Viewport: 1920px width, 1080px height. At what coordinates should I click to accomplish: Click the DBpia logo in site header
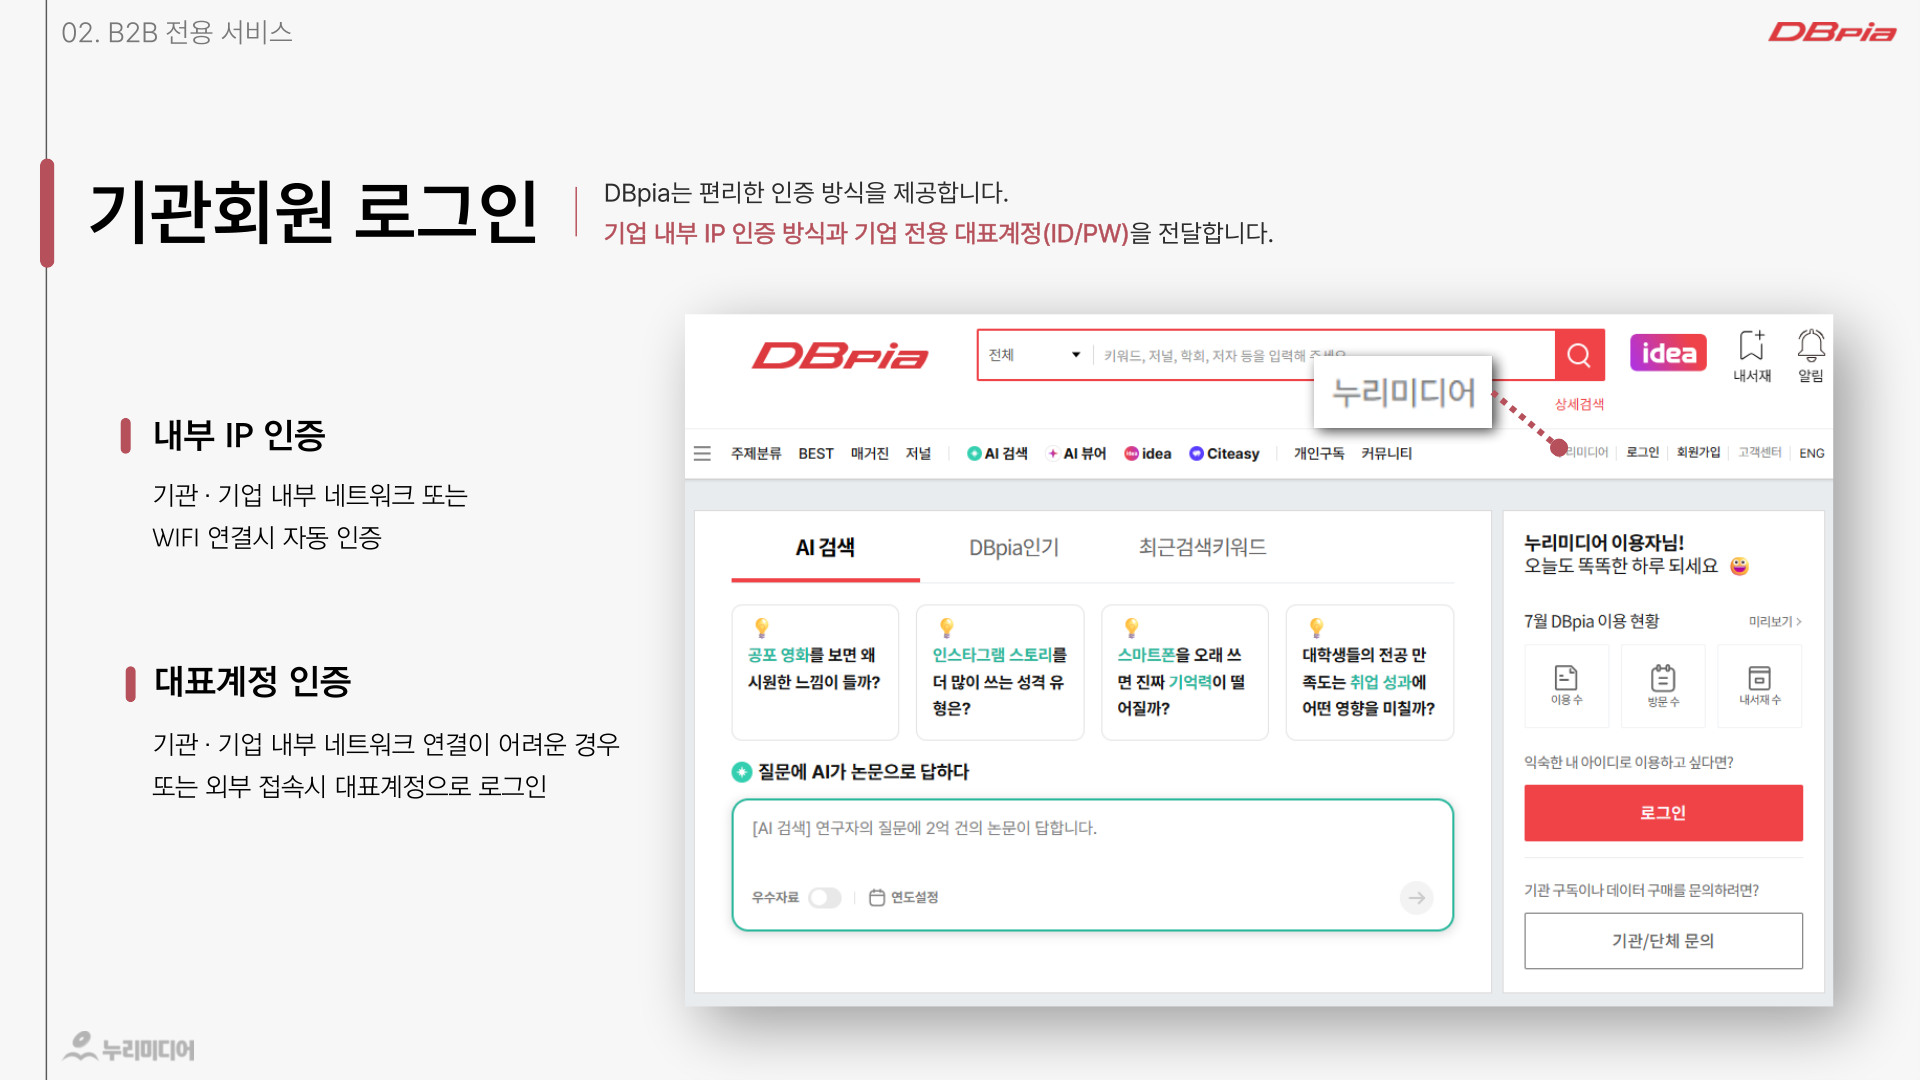click(840, 356)
